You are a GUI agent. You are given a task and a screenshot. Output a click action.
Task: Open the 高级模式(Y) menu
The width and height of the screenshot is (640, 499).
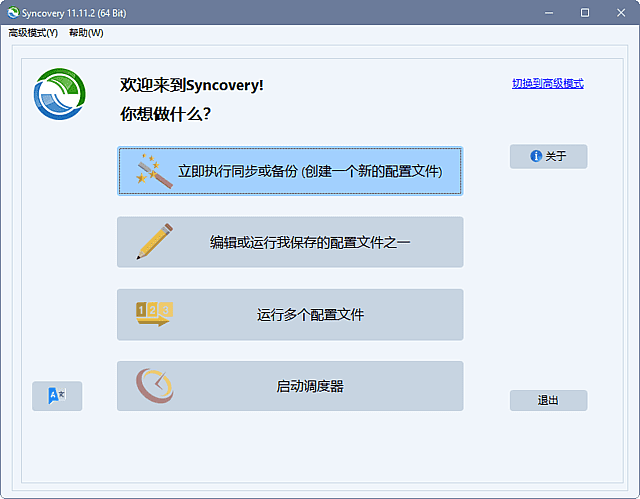point(33,33)
